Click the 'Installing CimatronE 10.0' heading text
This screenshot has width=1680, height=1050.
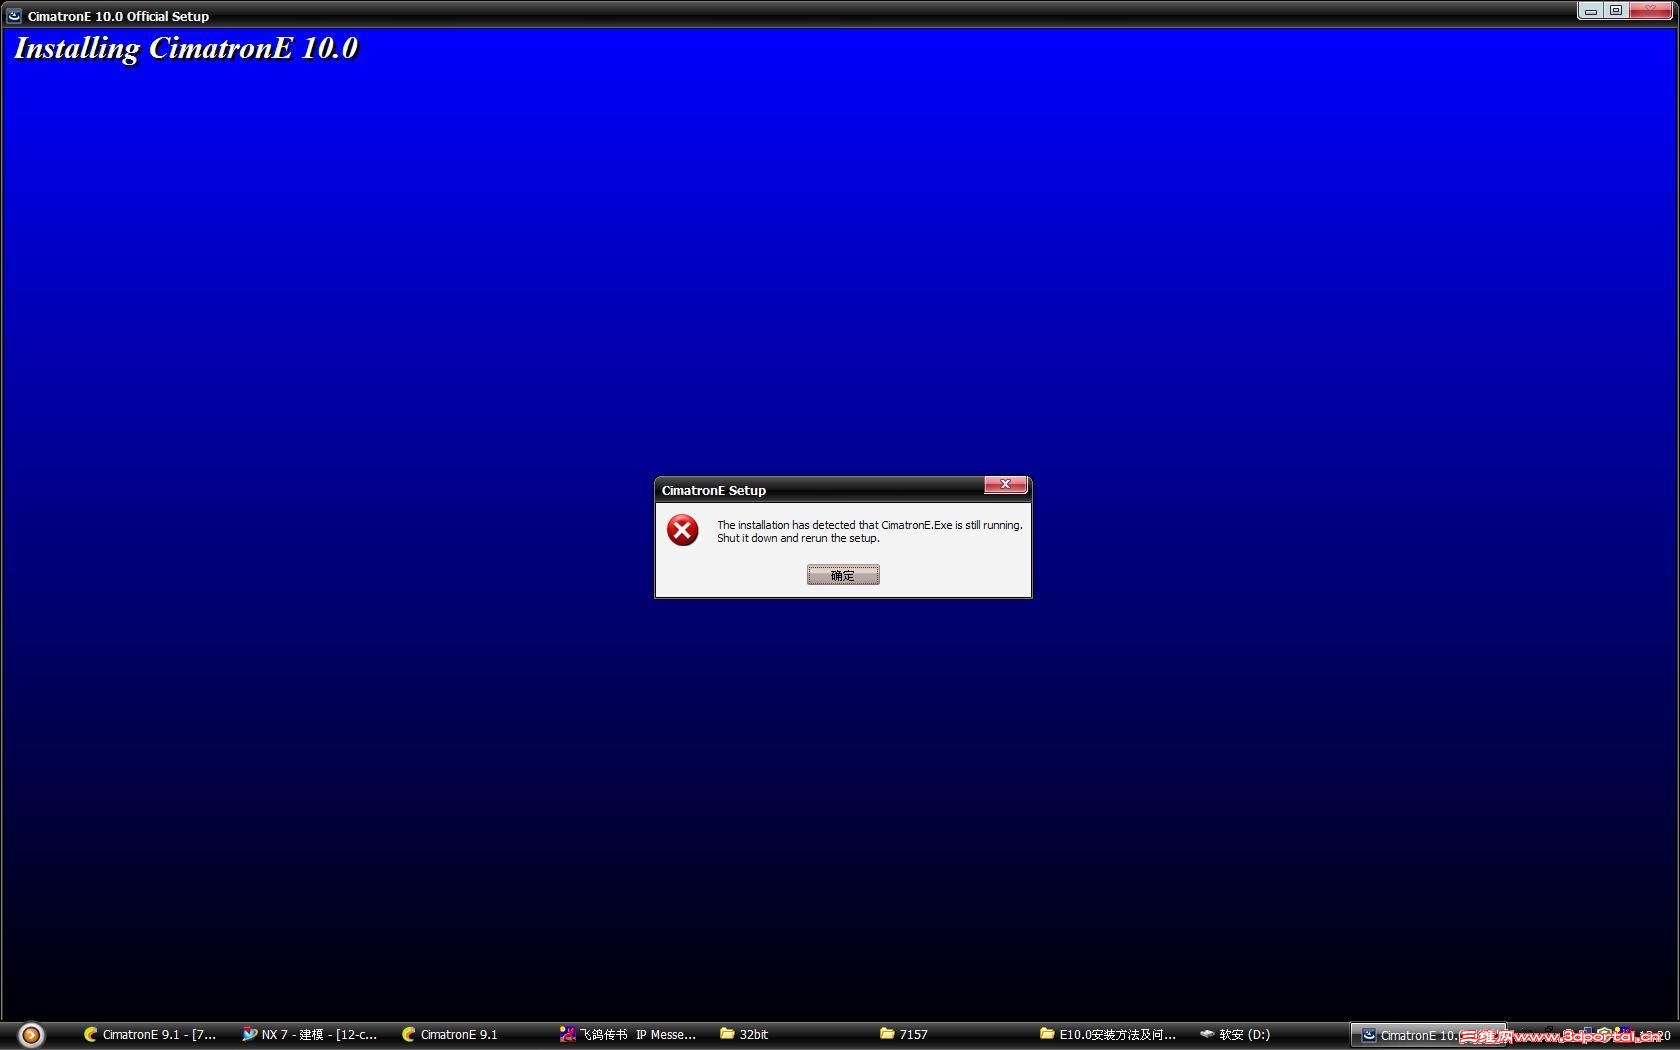coord(186,49)
